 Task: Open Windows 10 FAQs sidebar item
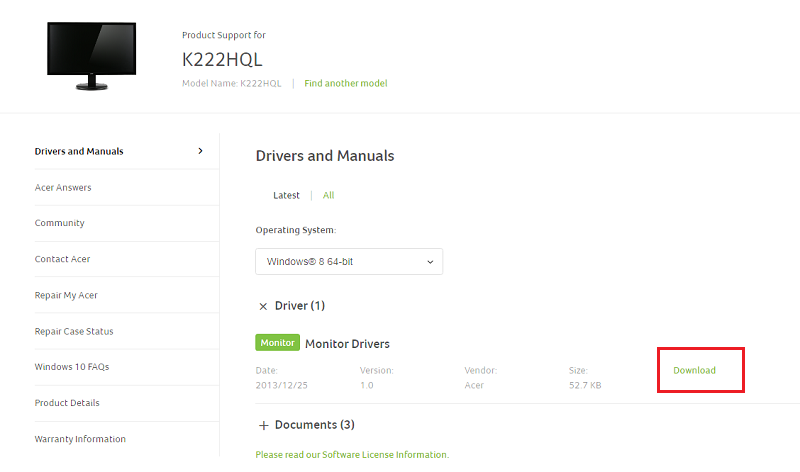[72, 367]
